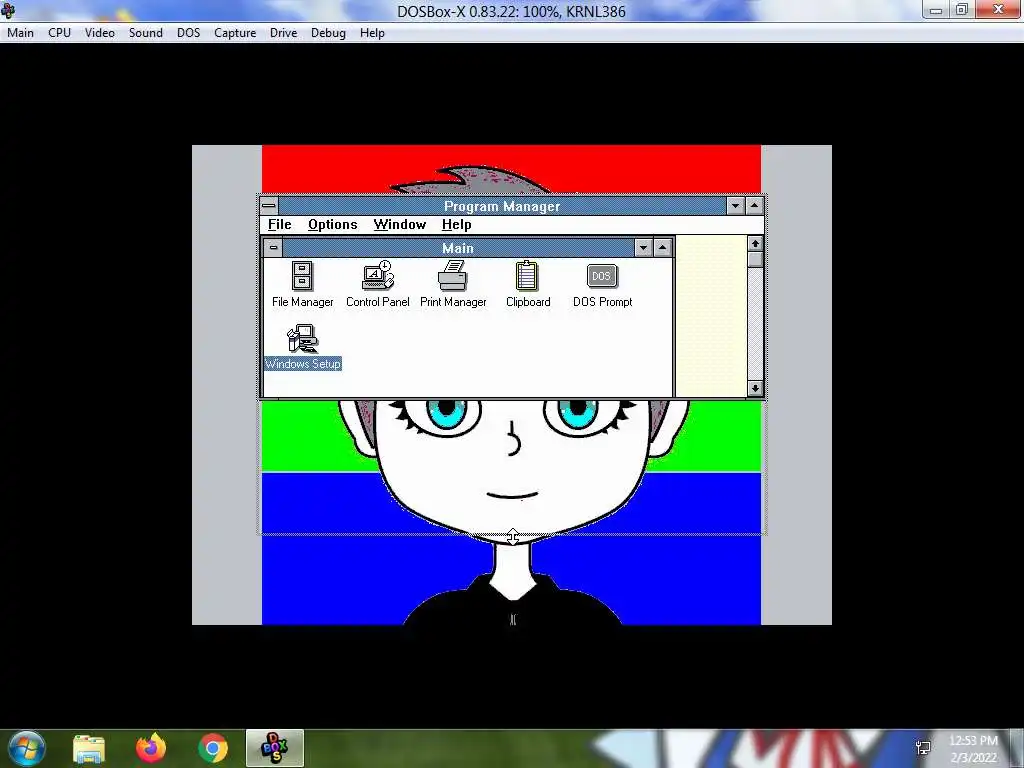Open Program Manager Window menu
Screen dimensions: 1024x768
400,225
